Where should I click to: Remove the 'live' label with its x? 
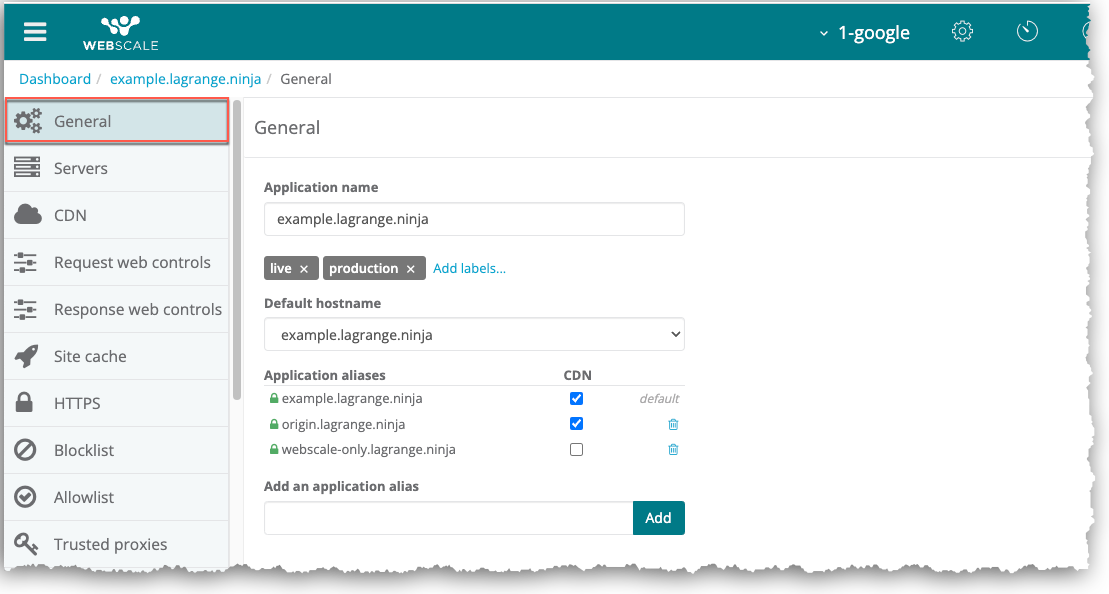(x=304, y=269)
